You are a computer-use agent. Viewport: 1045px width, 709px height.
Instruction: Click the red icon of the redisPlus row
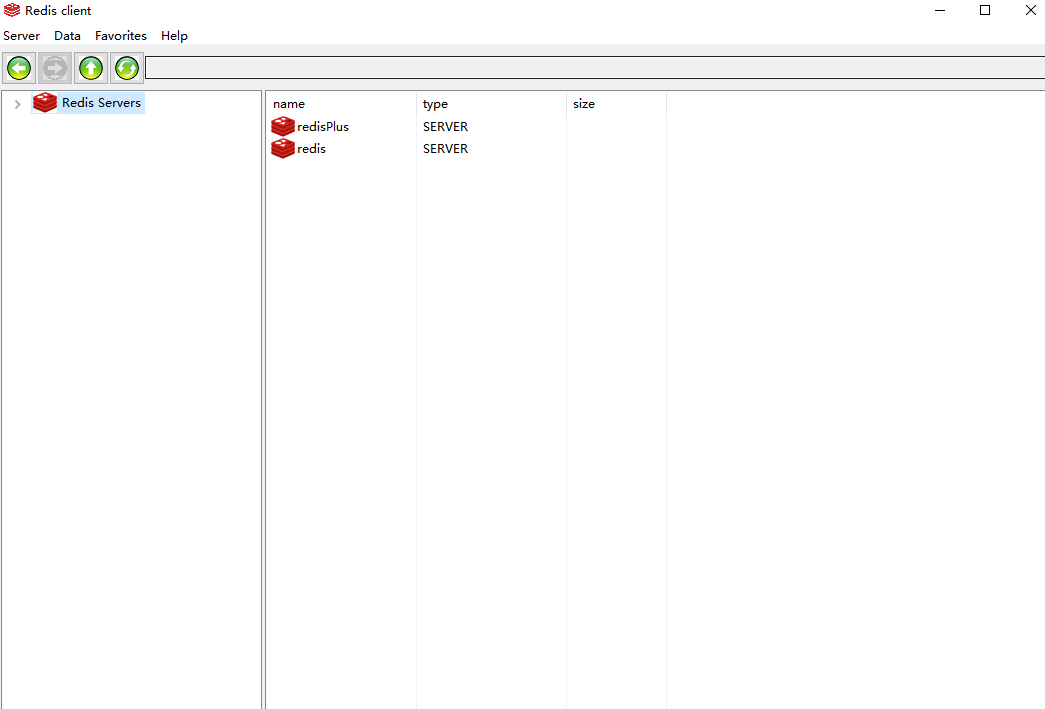[x=283, y=126]
